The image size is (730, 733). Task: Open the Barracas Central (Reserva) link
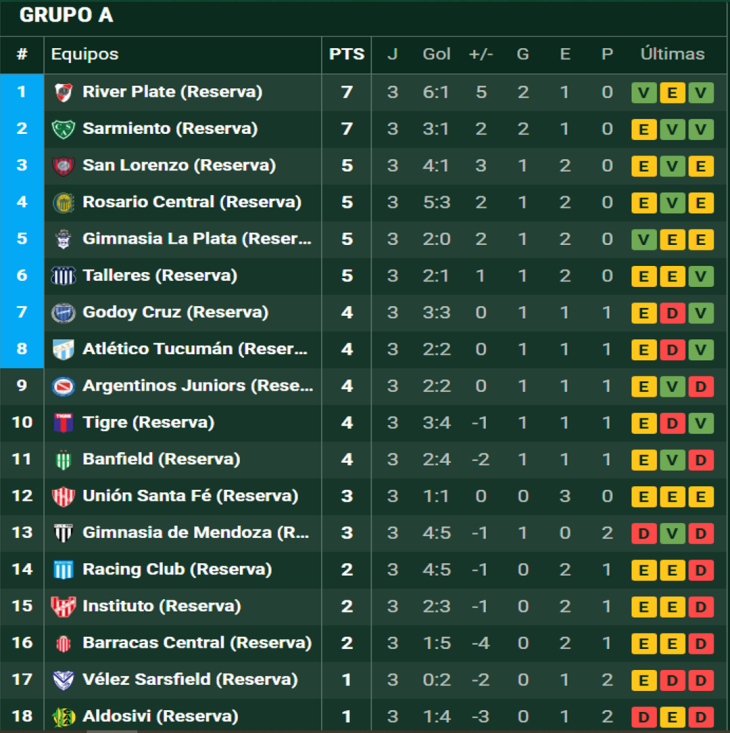[x=197, y=643]
